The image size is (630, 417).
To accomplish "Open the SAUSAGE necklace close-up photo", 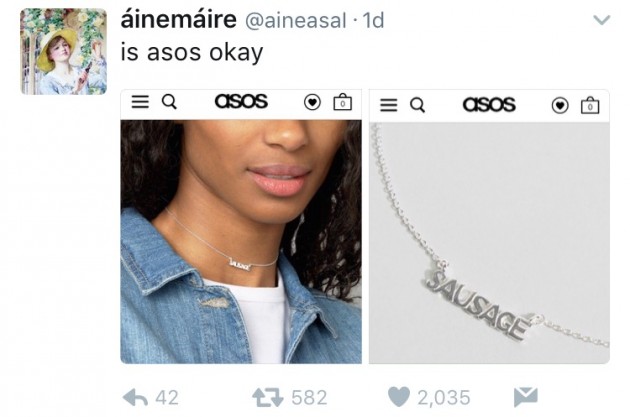I will (x=489, y=243).
